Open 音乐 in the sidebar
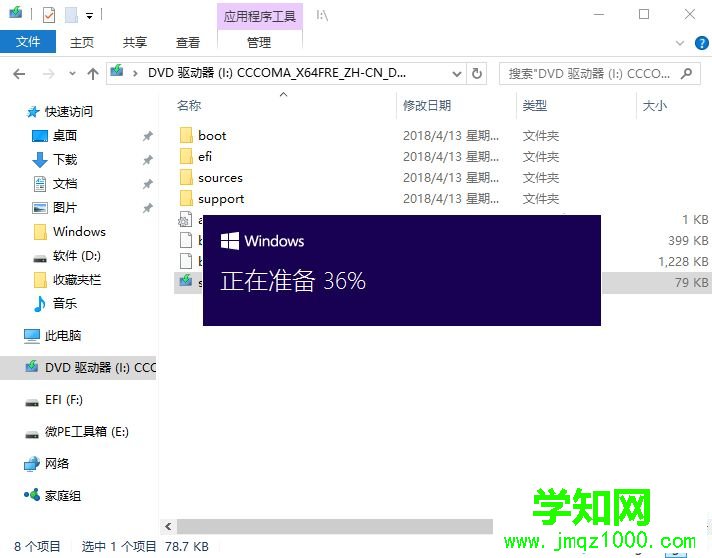 coord(65,303)
